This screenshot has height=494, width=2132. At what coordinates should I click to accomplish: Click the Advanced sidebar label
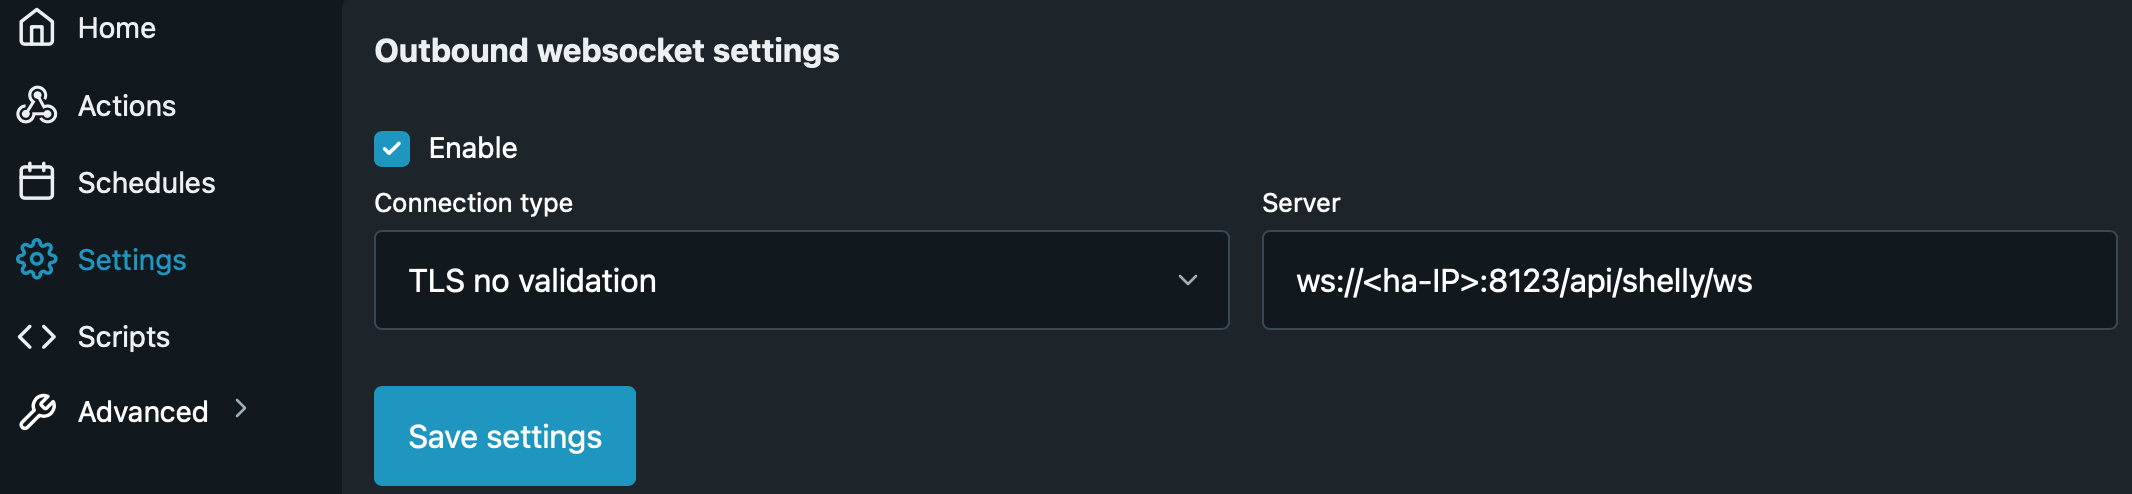coord(143,412)
